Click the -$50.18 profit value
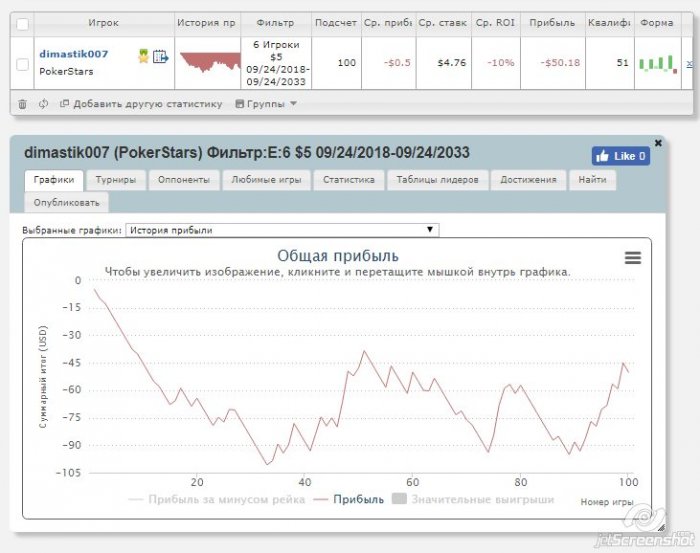This screenshot has width=700, height=553. pyautogui.click(x=560, y=63)
